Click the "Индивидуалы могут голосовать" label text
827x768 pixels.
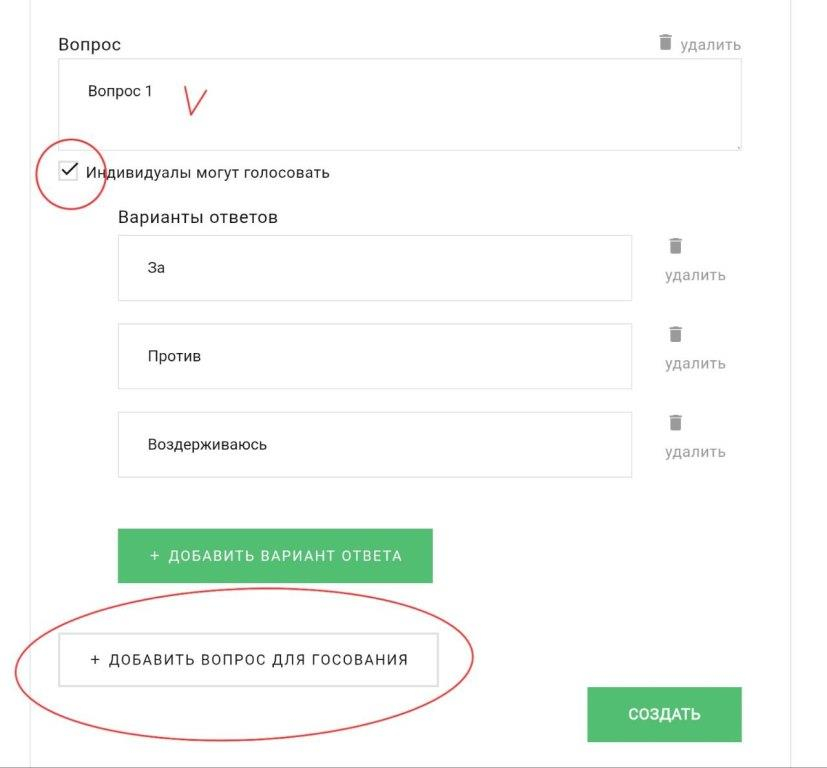(x=208, y=172)
